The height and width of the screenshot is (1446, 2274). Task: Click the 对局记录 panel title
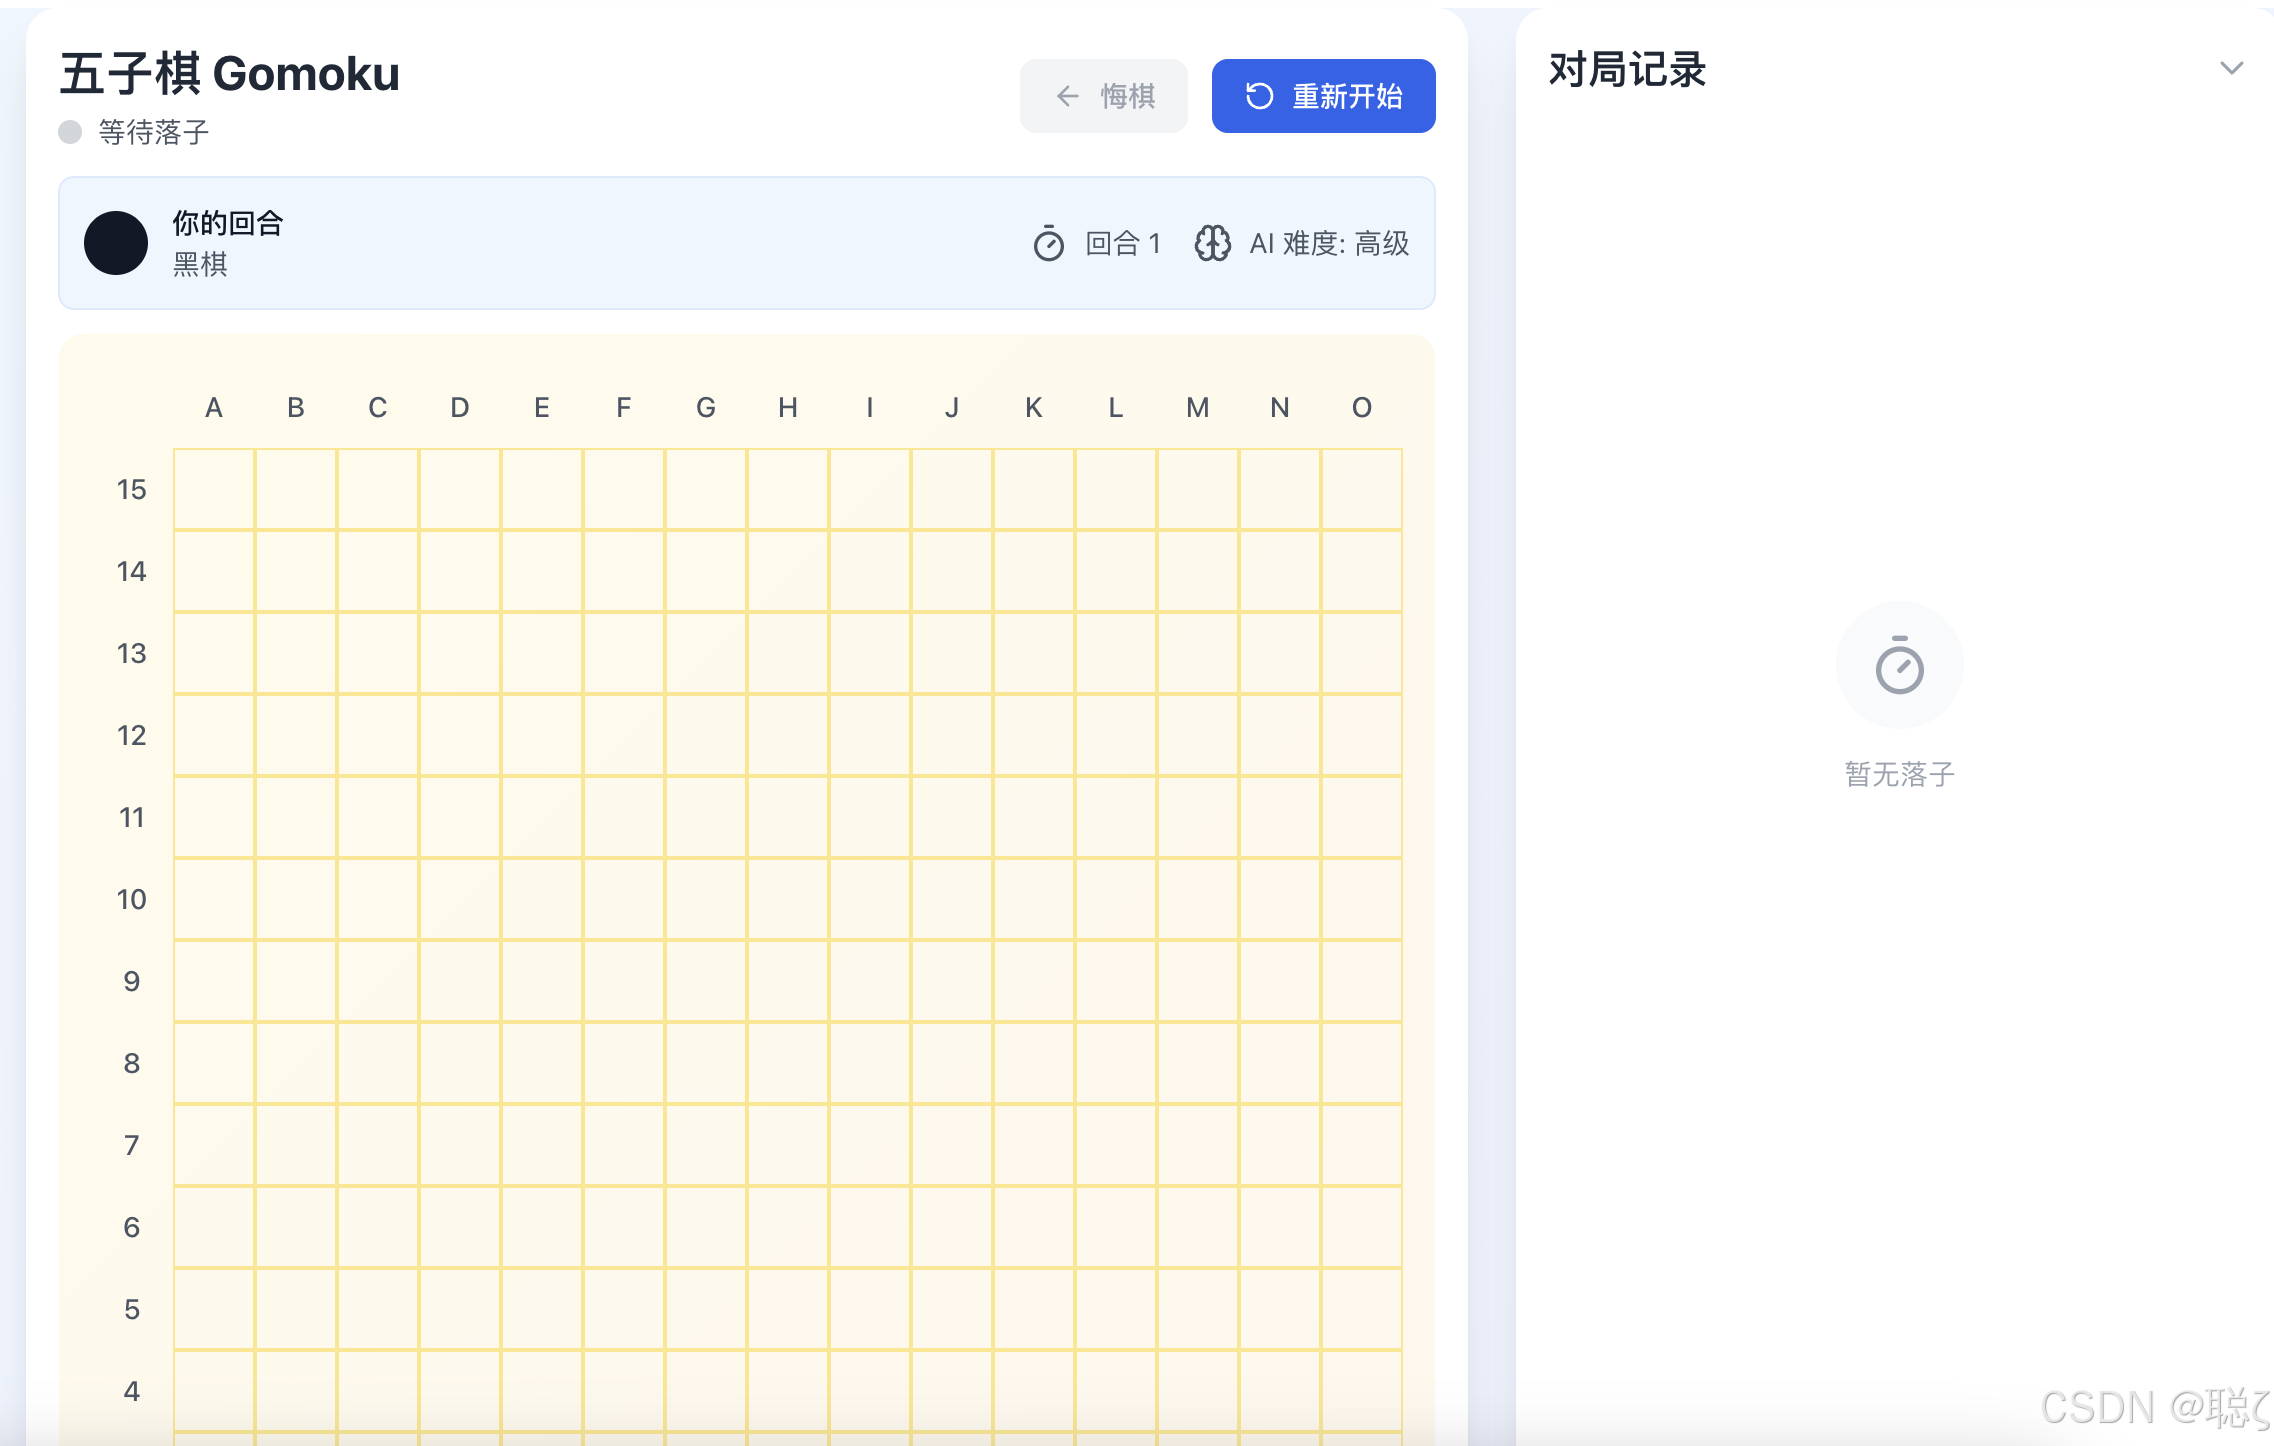[x=1627, y=70]
